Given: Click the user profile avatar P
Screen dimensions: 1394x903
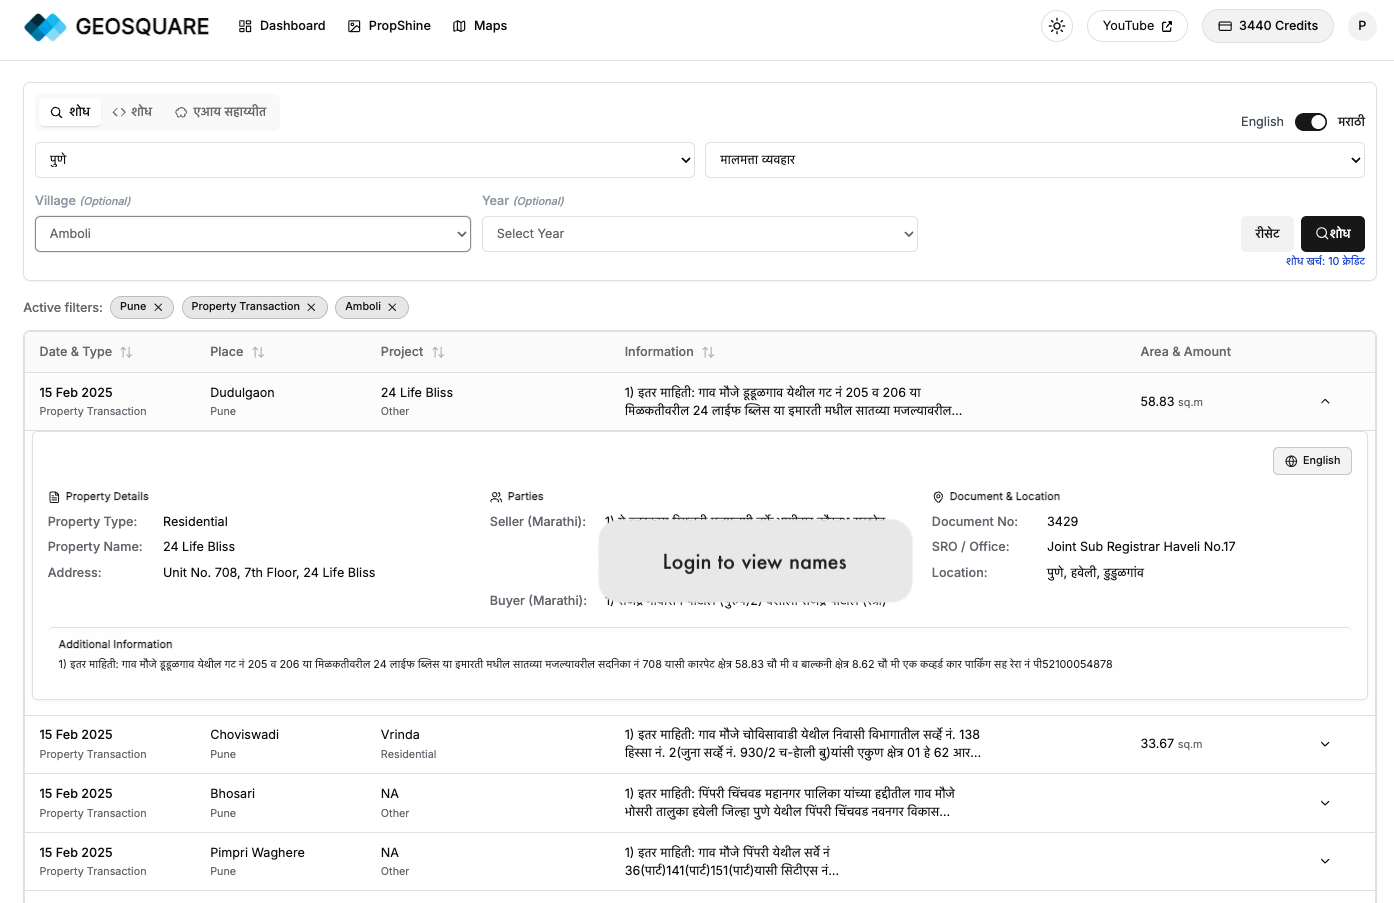Looking at the screenshot, I should [1361, 26].
